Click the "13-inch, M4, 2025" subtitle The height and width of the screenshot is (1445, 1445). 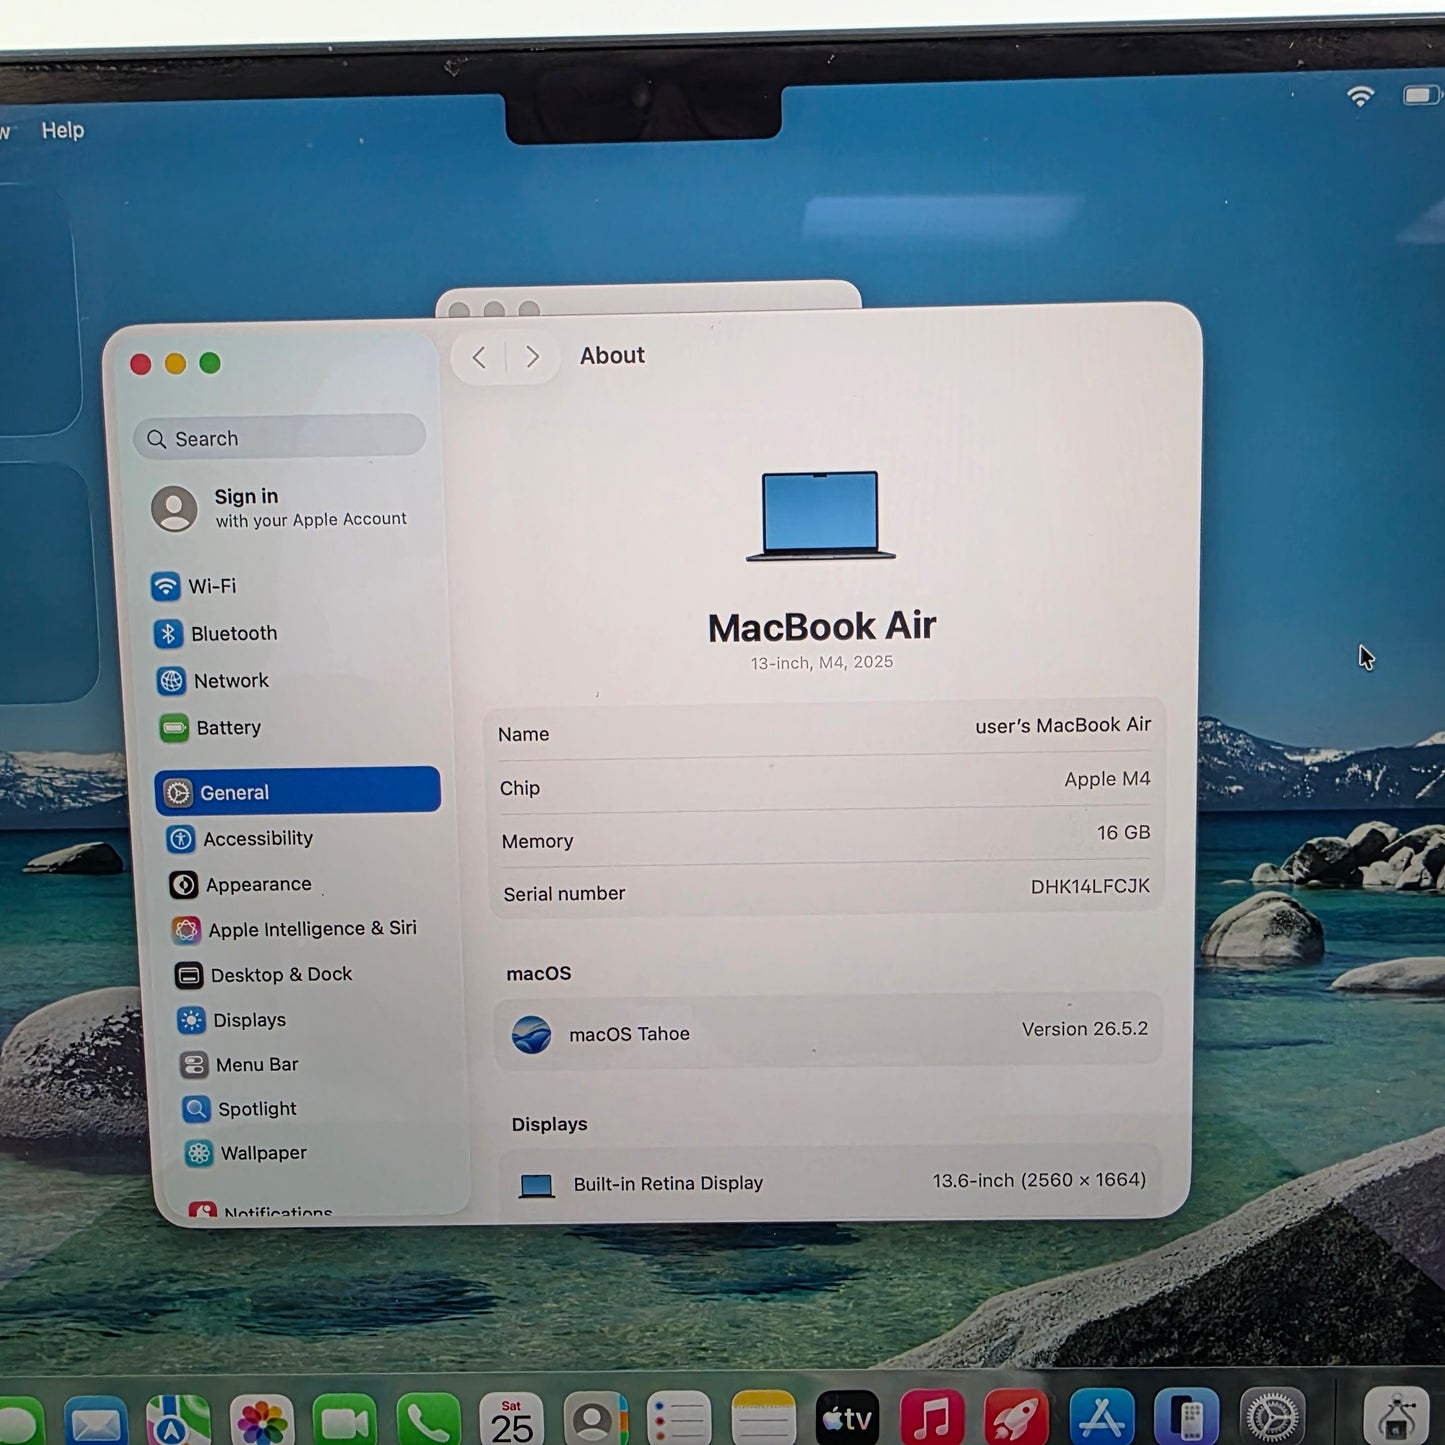coord(822,663)
